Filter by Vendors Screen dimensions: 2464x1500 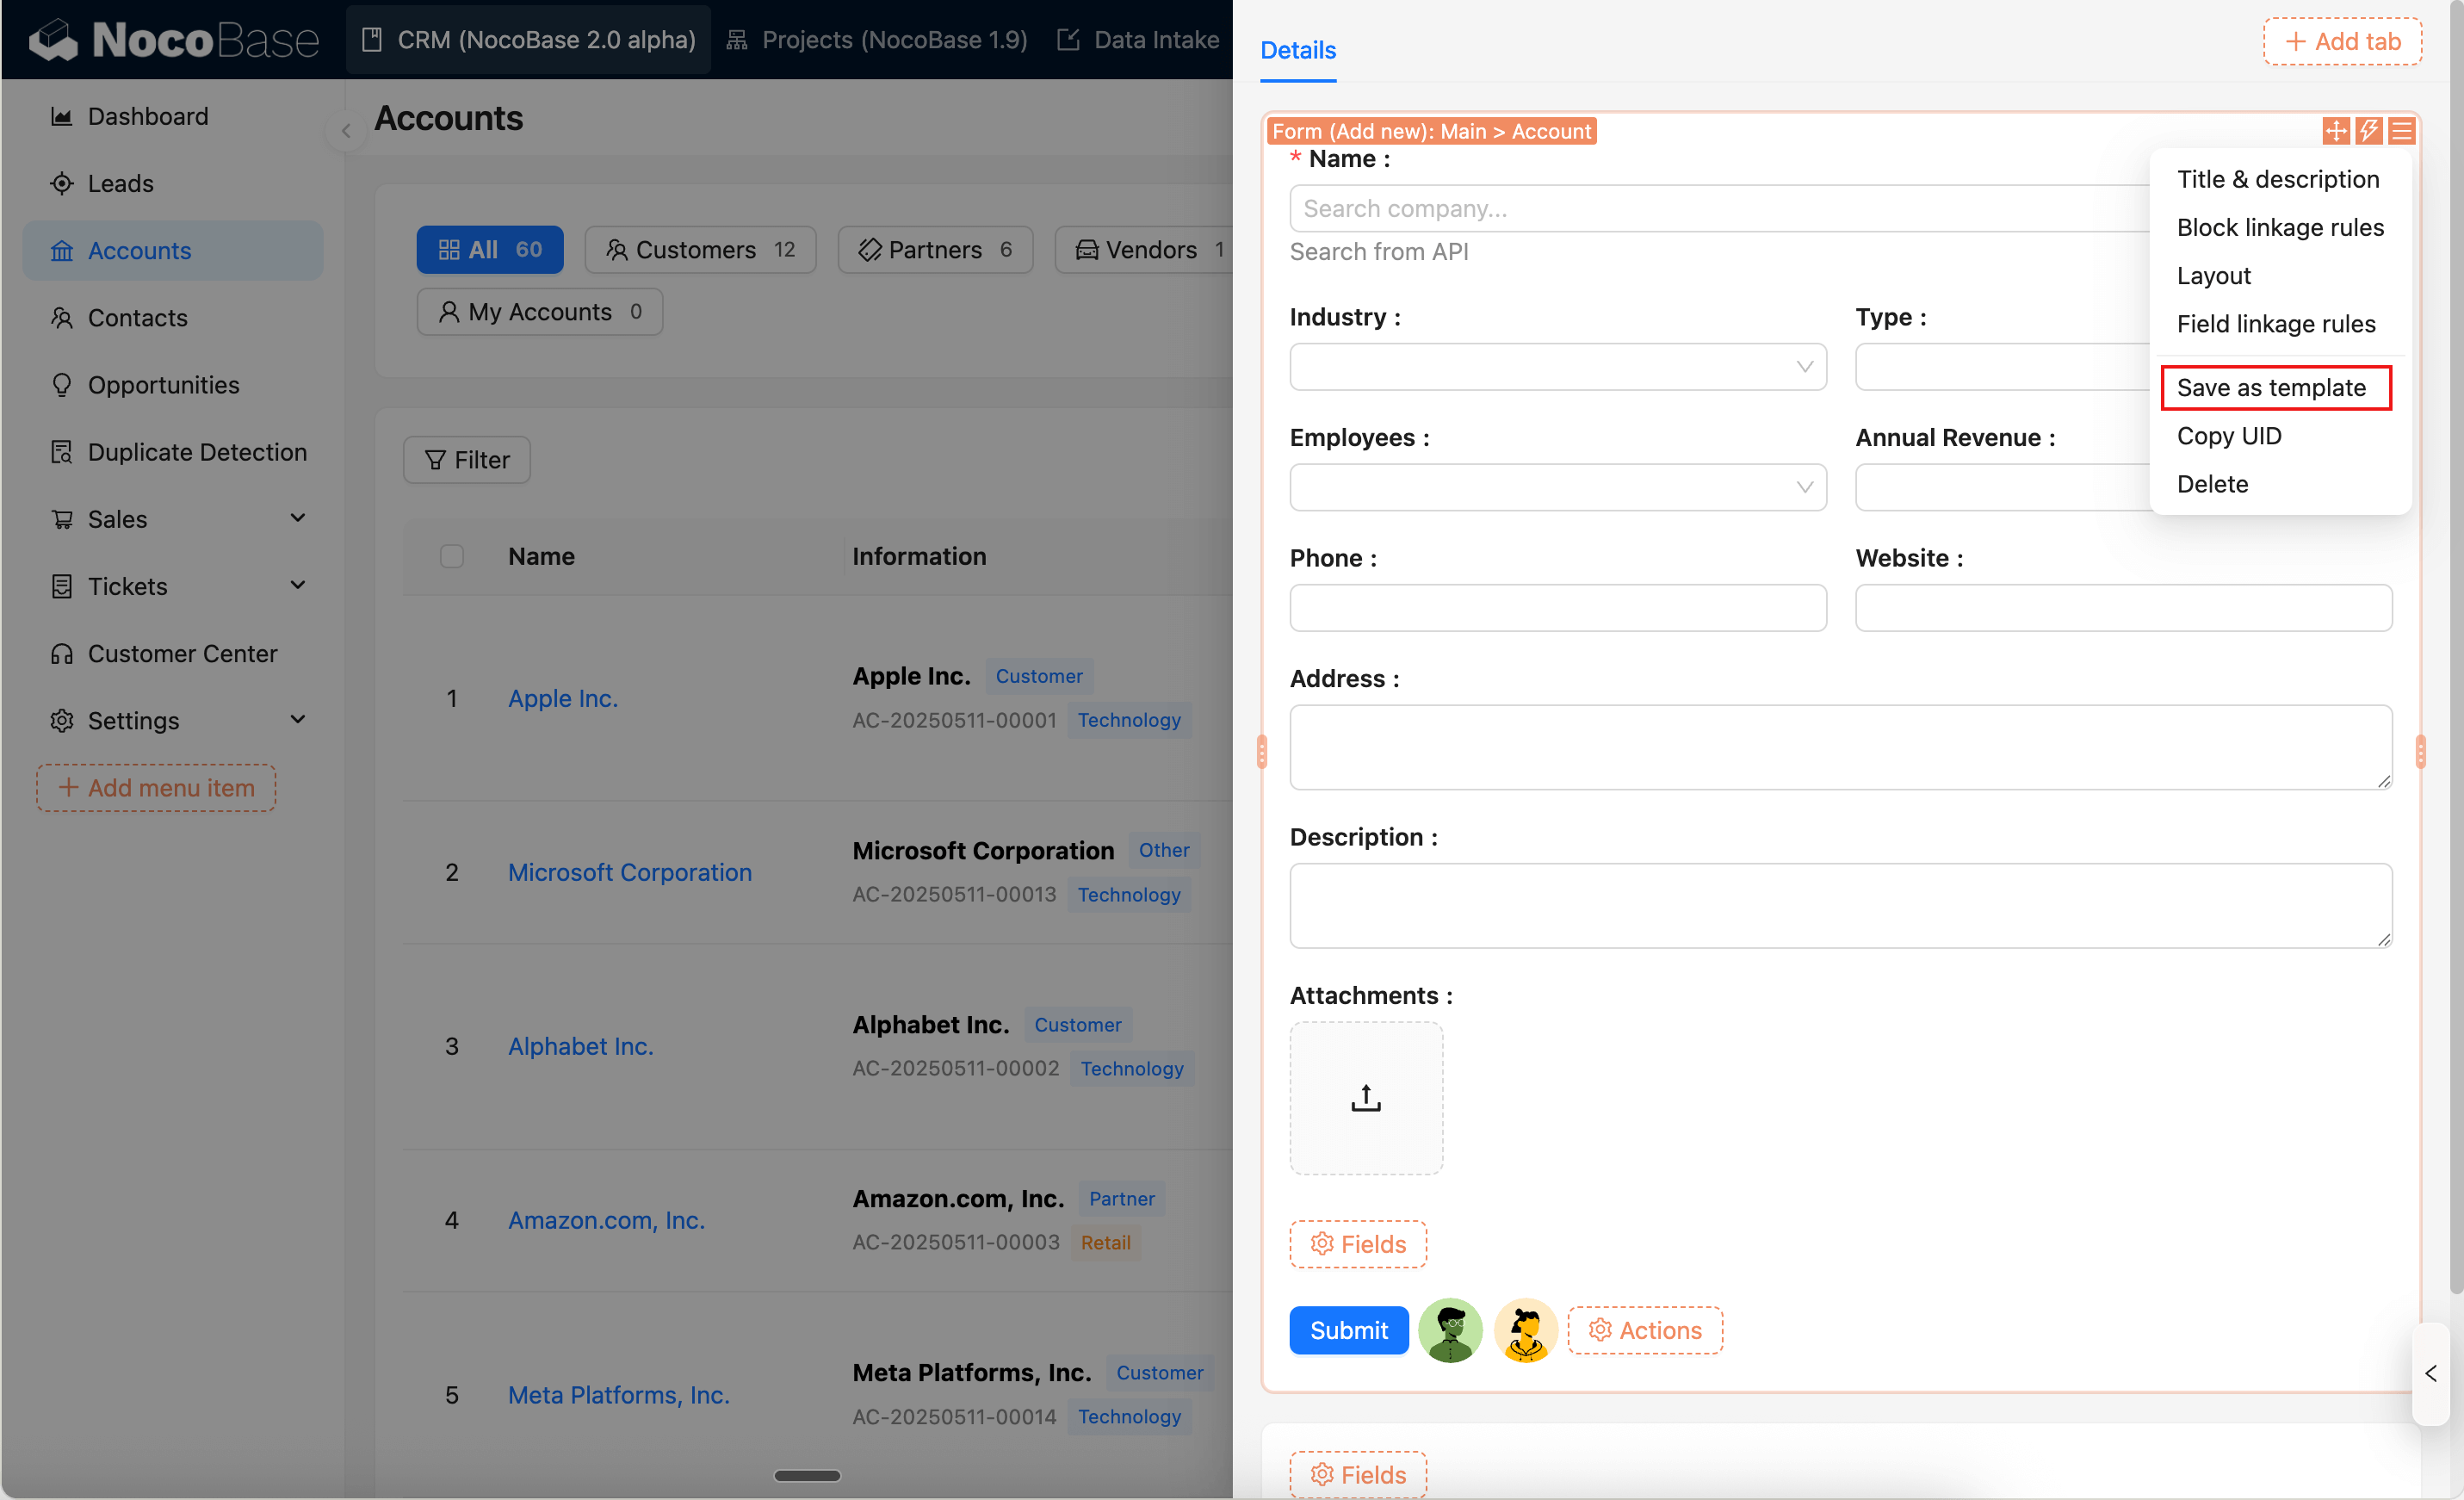tap(1146, 249)
